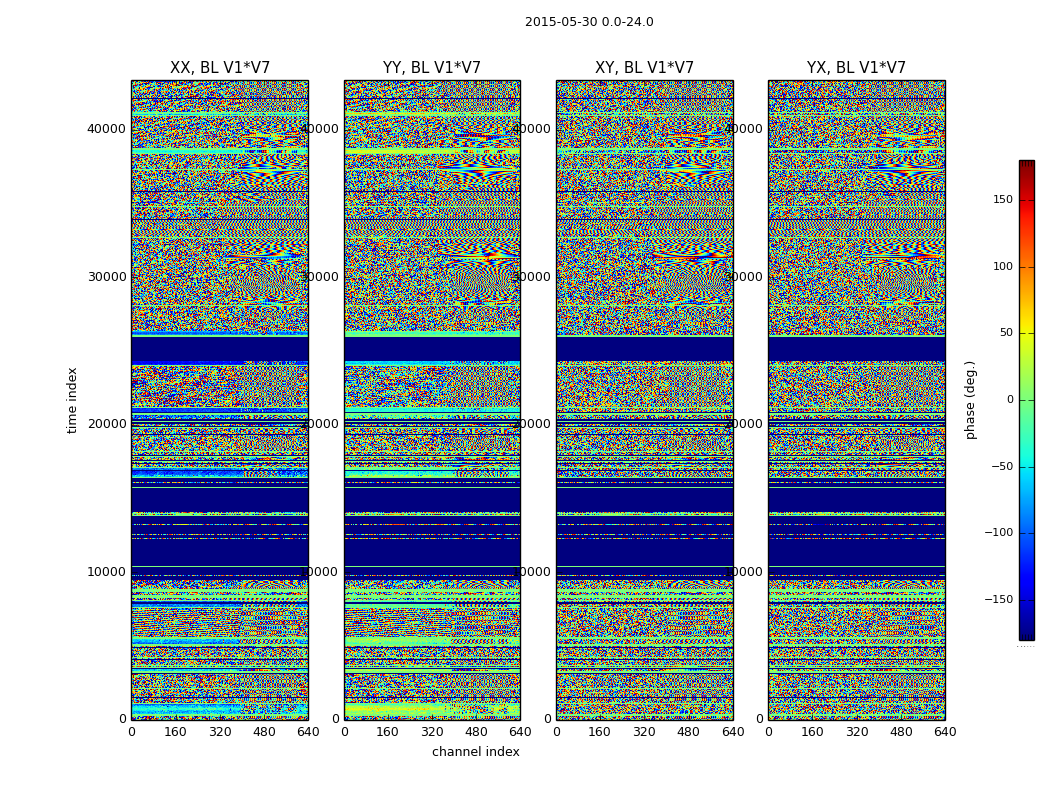Click the 160 x-tick label under the XY plot

coord(599,732)
